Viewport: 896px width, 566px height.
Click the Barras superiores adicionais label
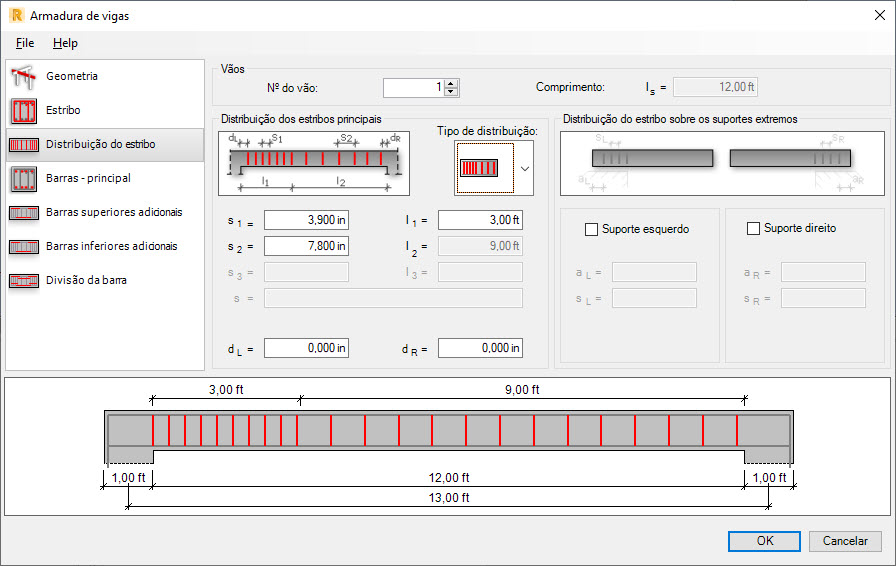point(114,212)
